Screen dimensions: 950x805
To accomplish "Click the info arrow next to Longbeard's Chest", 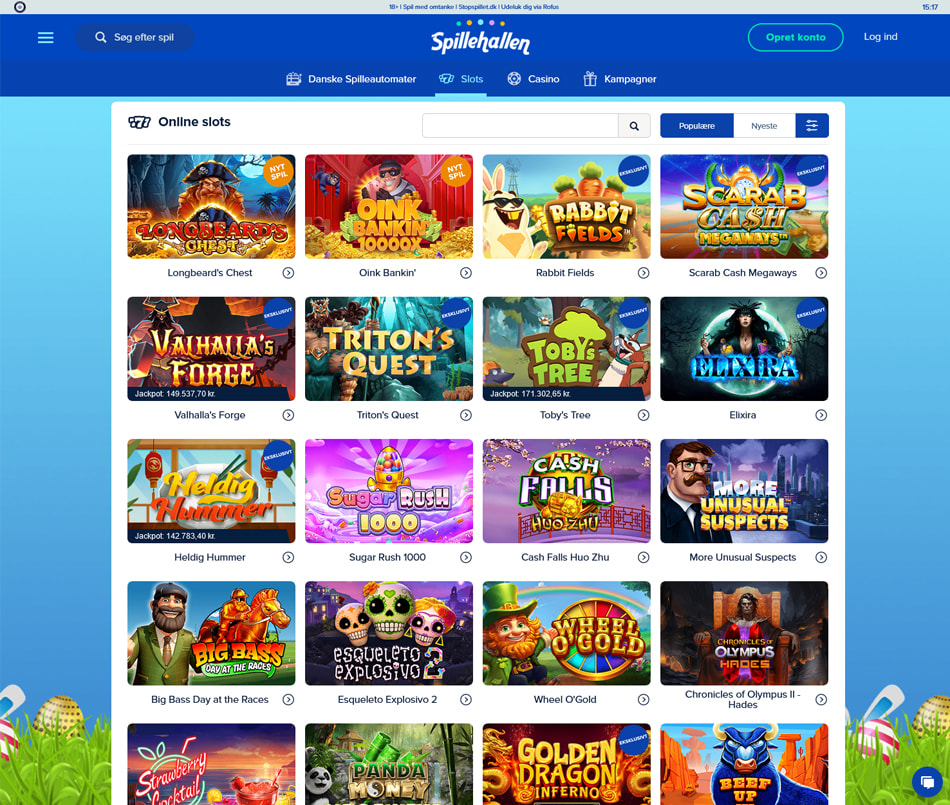I will (288, 273).
